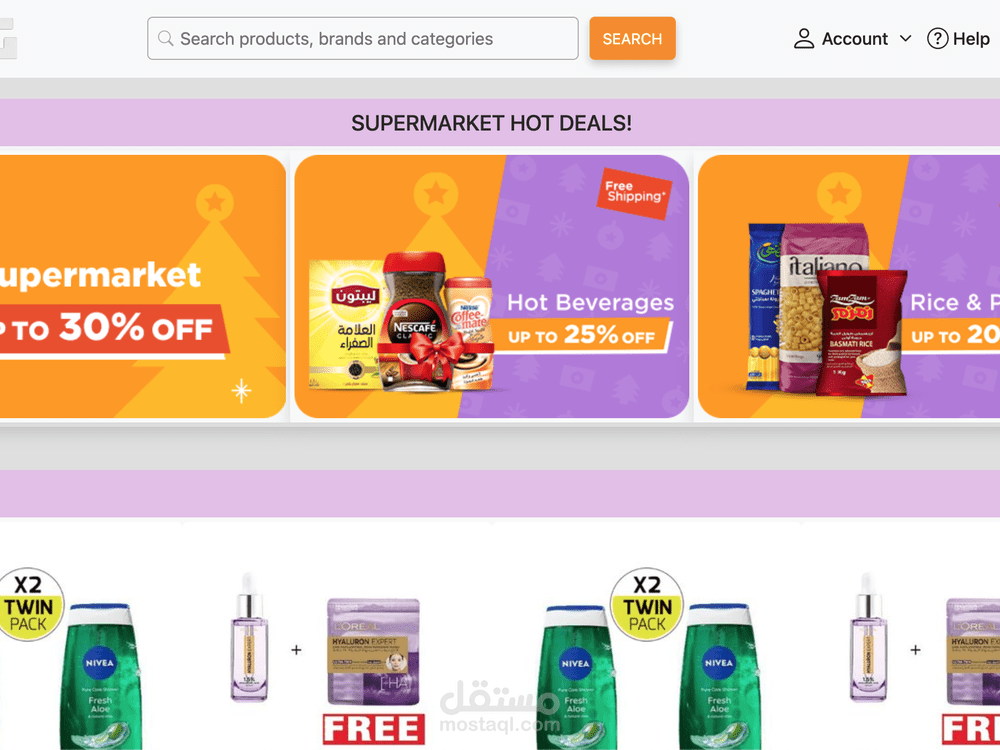Click the magnifying glass icon in search box
1000x750 pixels.
pyautogui.click(x=165, y=38)
